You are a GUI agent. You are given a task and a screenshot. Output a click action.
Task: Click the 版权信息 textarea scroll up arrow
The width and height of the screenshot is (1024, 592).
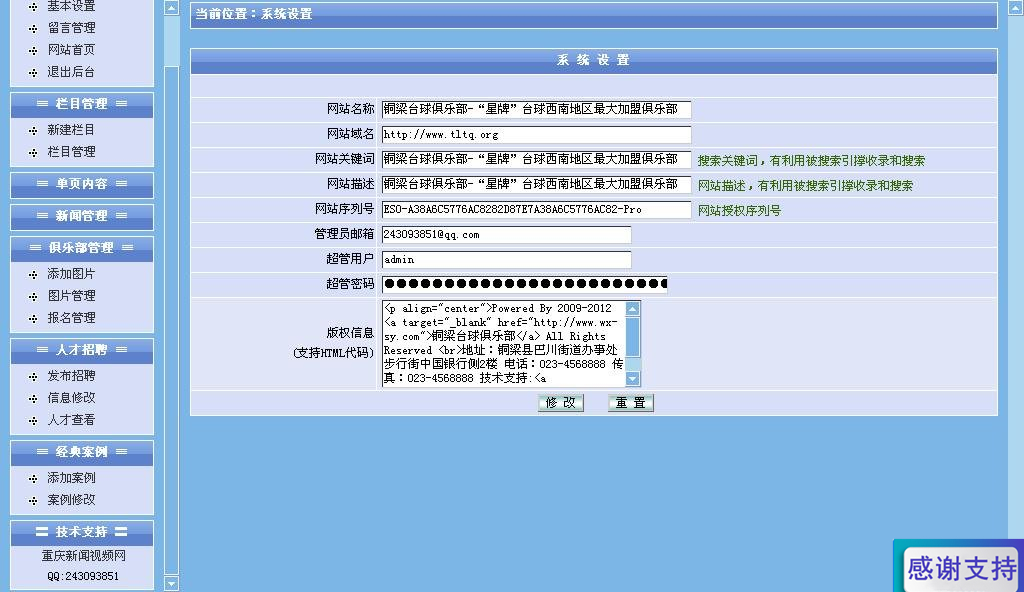[632, 308]
